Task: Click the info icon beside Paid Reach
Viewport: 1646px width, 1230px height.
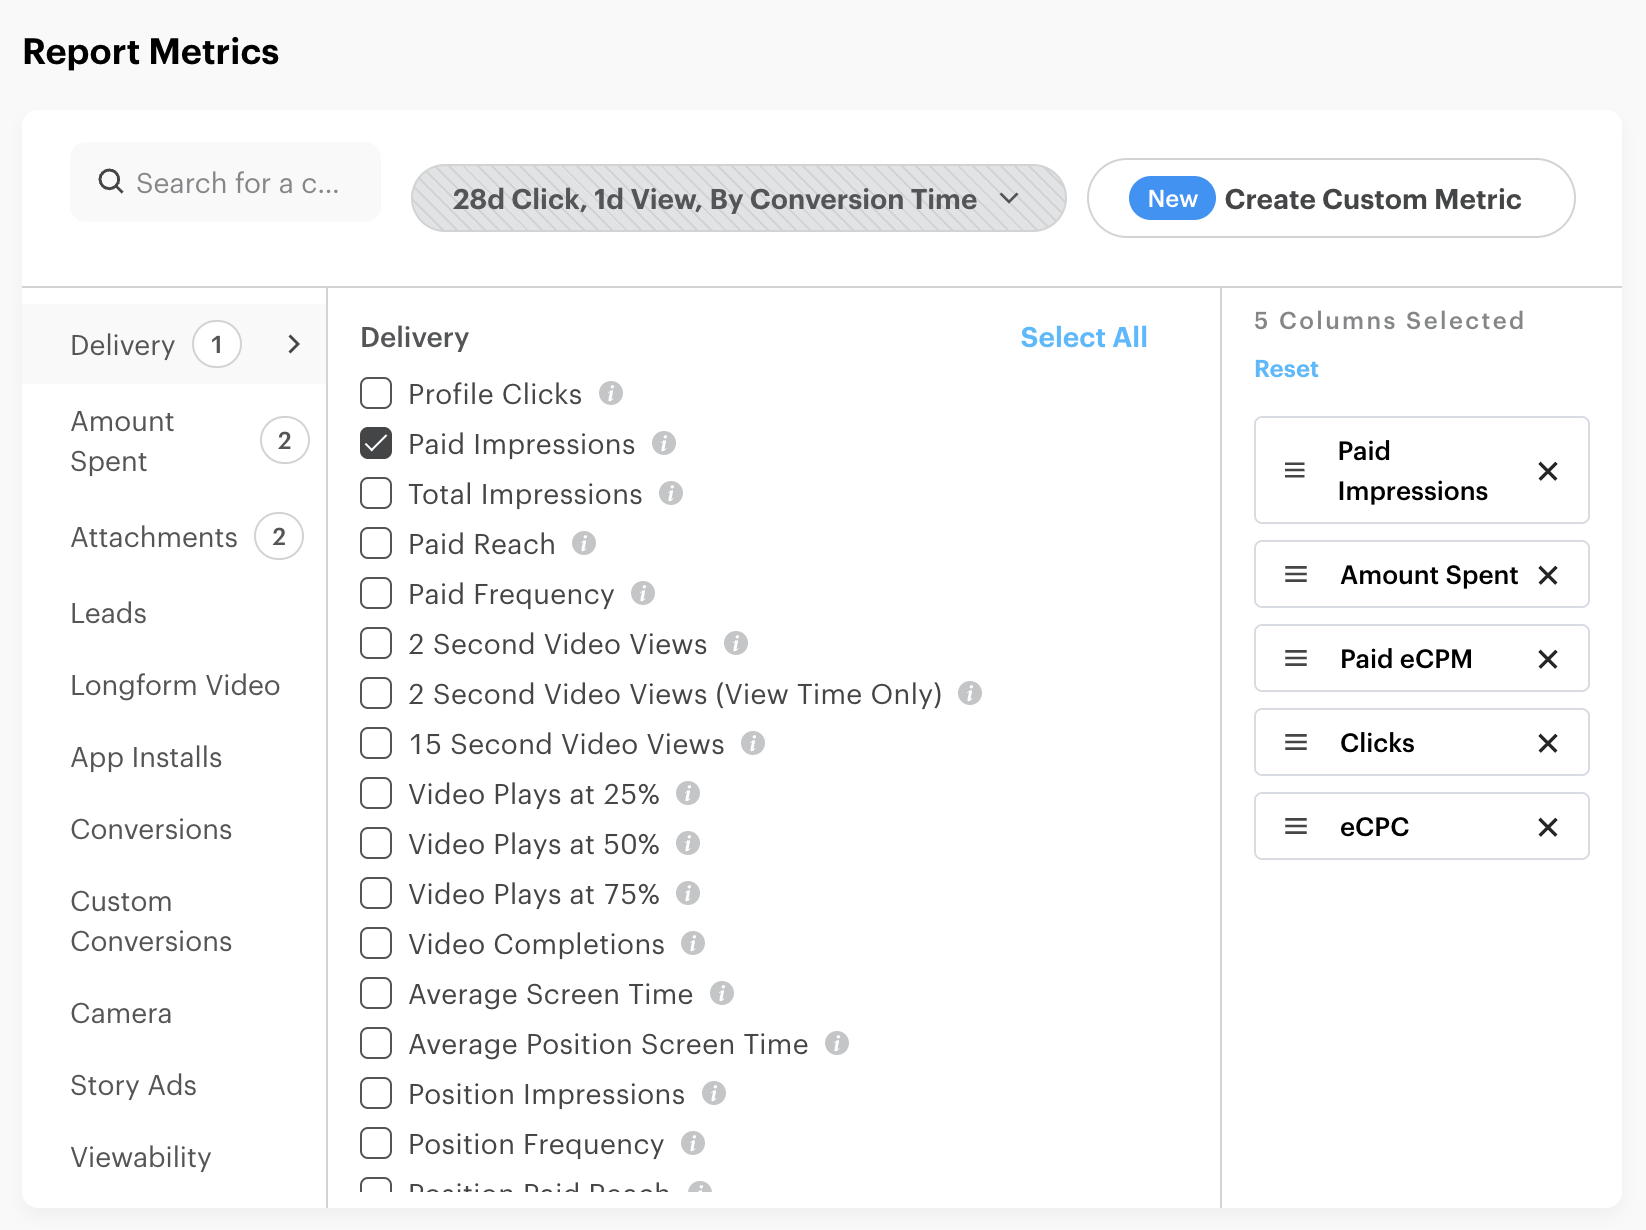Action: (x=585, y=544)
